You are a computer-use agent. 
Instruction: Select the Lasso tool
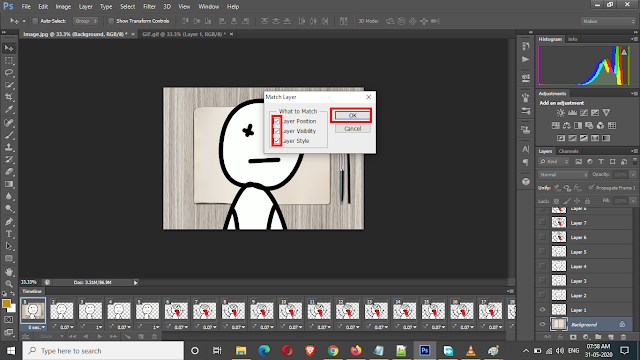9,73
